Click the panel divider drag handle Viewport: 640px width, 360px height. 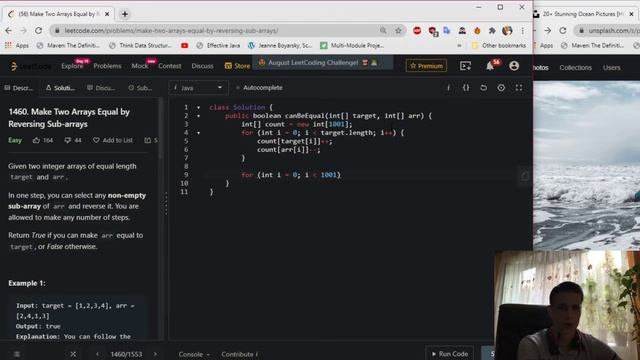point(166,204)
